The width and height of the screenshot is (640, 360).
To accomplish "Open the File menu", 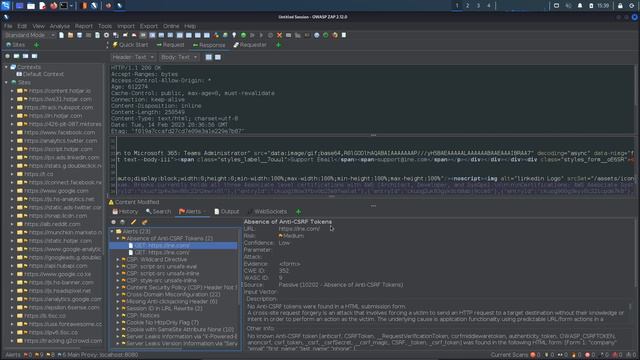I will pos(8,26).
